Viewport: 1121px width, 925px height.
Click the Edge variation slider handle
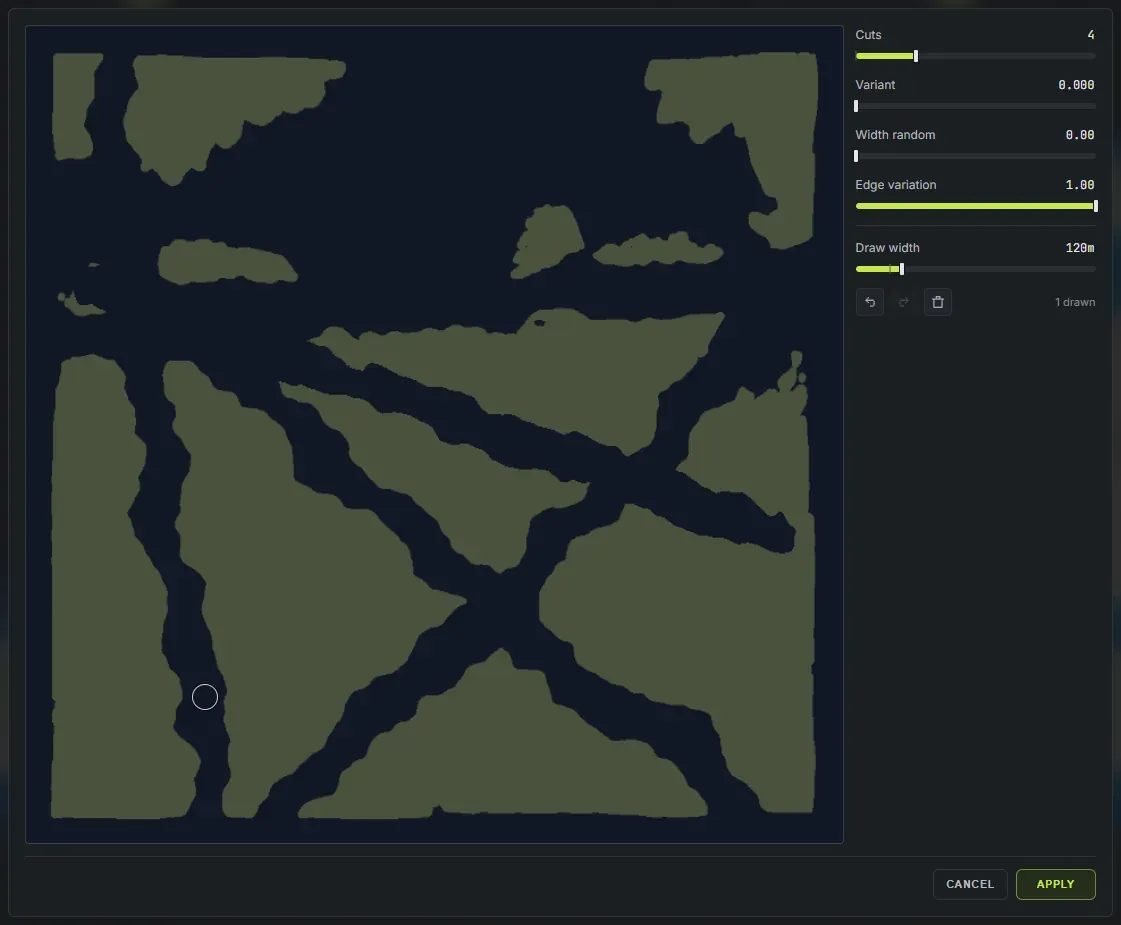click(x=1095, y=206)
